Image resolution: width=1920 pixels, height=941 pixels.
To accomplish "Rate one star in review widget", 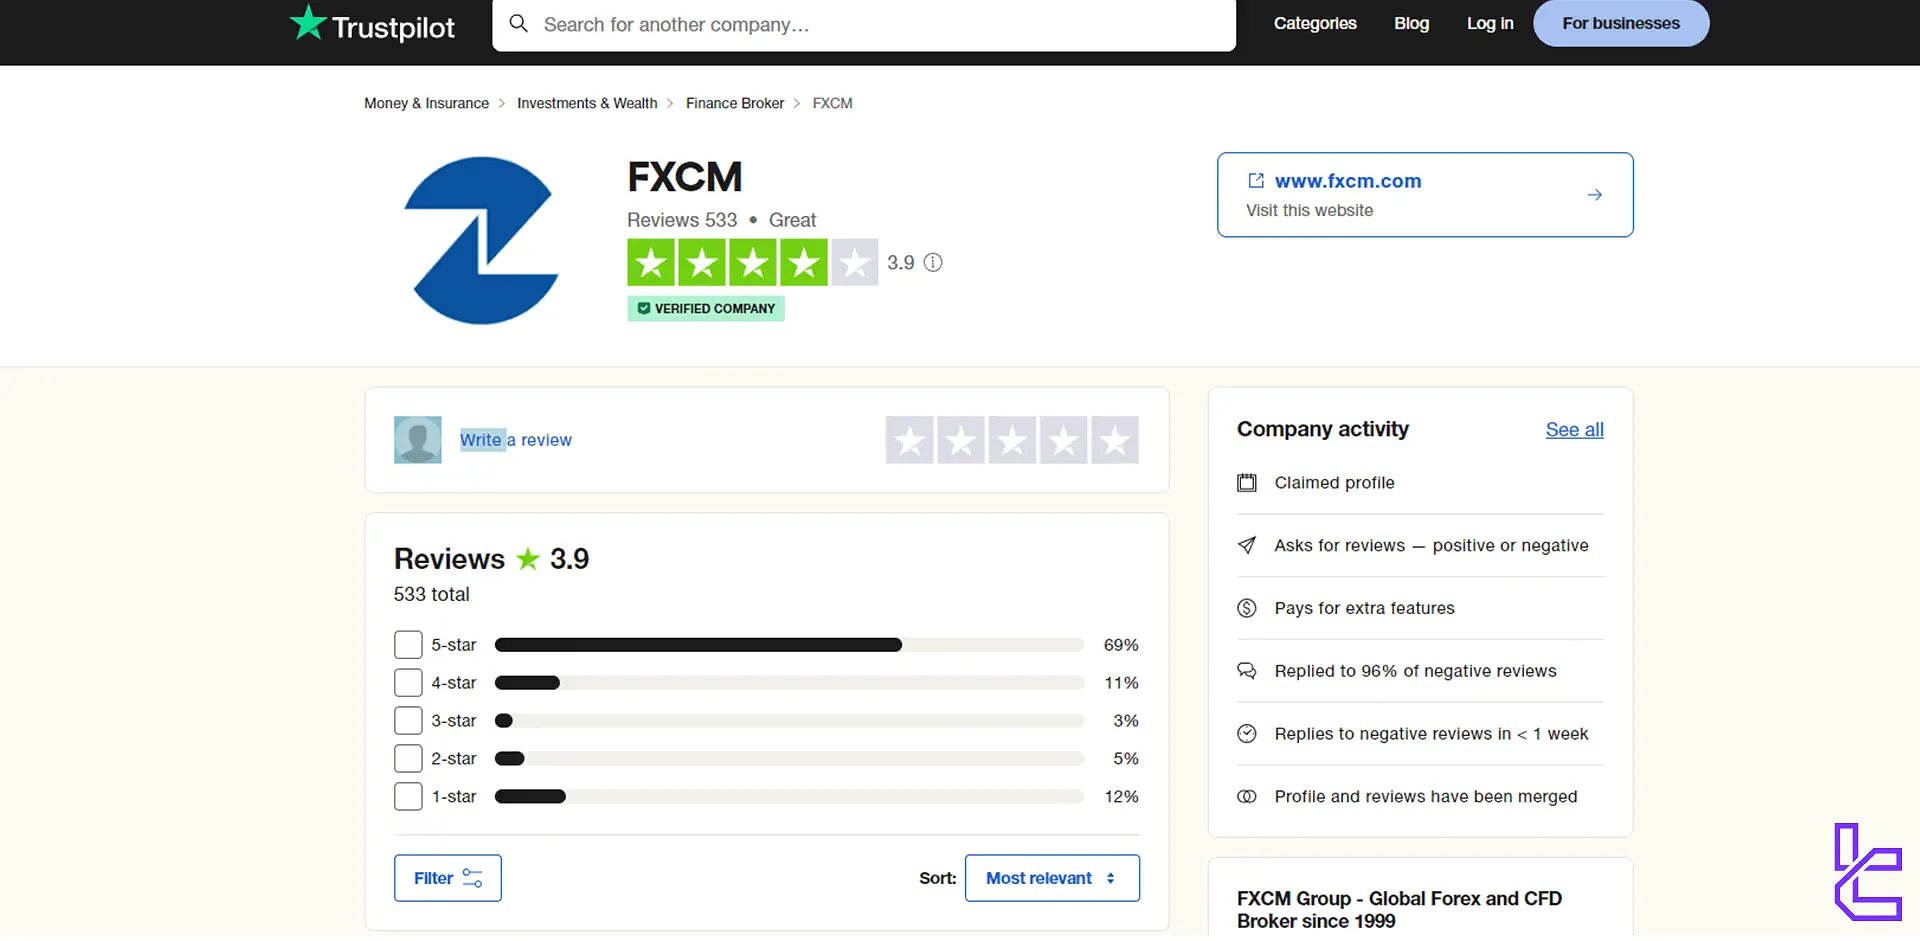I will [x=910, y=440].
